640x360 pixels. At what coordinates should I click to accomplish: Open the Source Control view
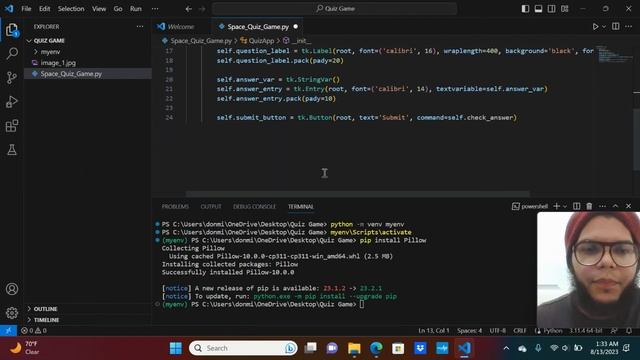[12, 78]
